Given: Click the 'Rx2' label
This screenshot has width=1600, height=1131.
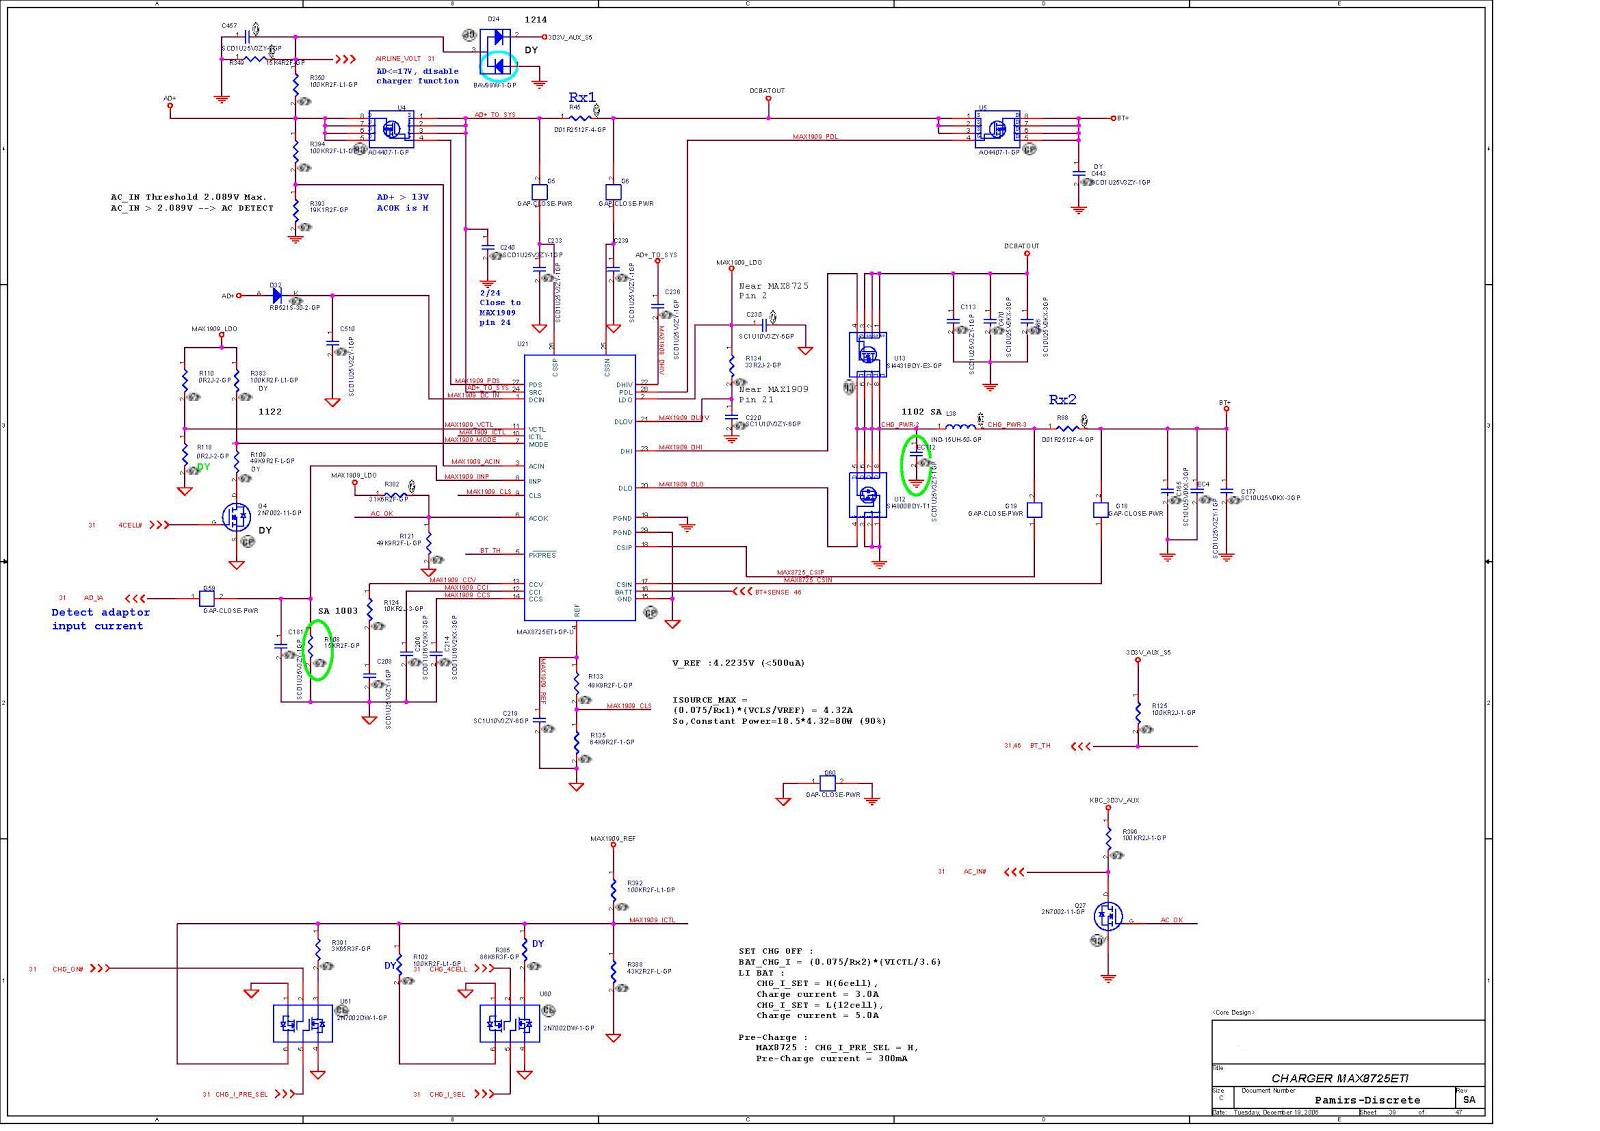Looking at the screenshot, I should 1062,400.
